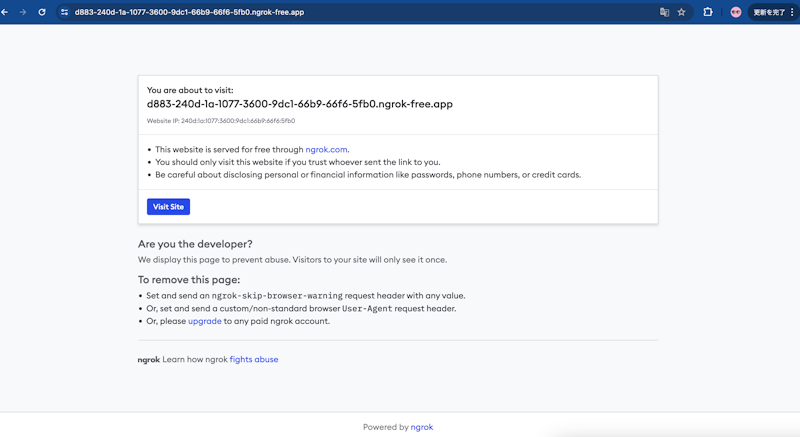Bookmark this page with the star

(x=682, y=12)
